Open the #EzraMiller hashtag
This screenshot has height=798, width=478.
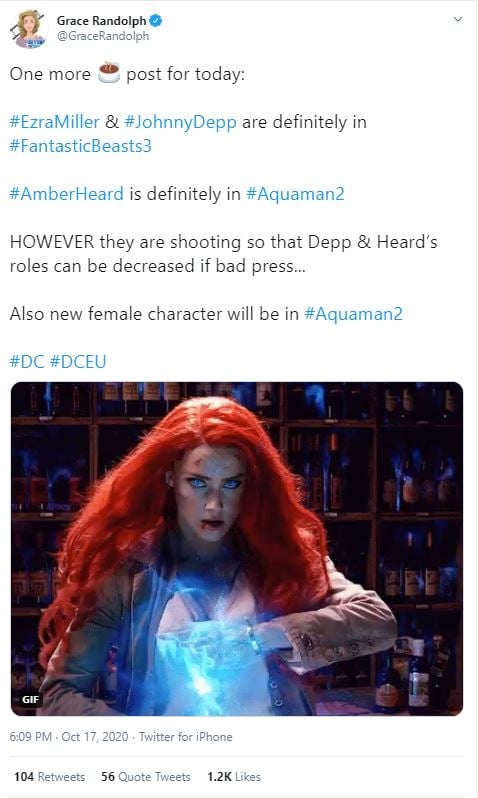coord(54,122)
